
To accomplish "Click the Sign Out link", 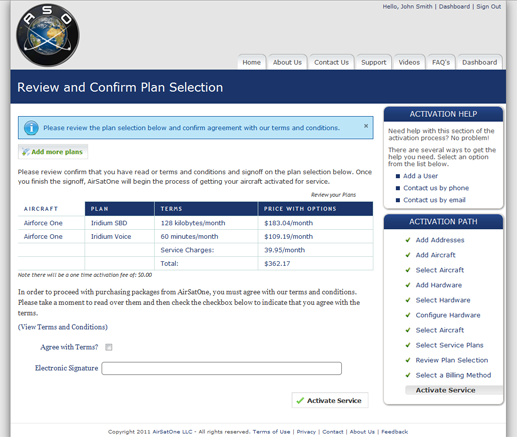I will 489,7.
